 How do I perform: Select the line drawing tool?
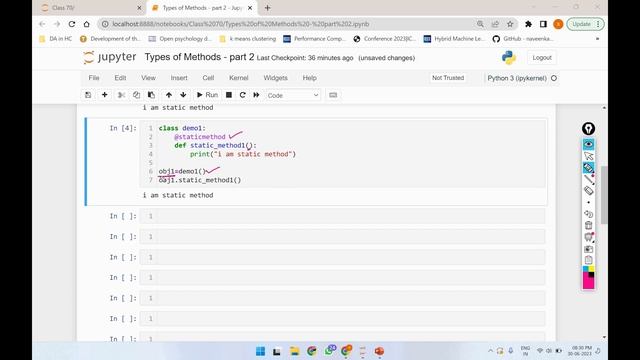pyautogui.click(x=588, y=179)
